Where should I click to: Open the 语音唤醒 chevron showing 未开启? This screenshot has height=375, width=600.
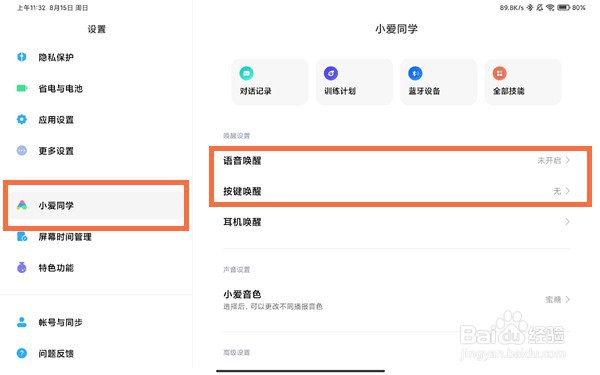[568, 160]
